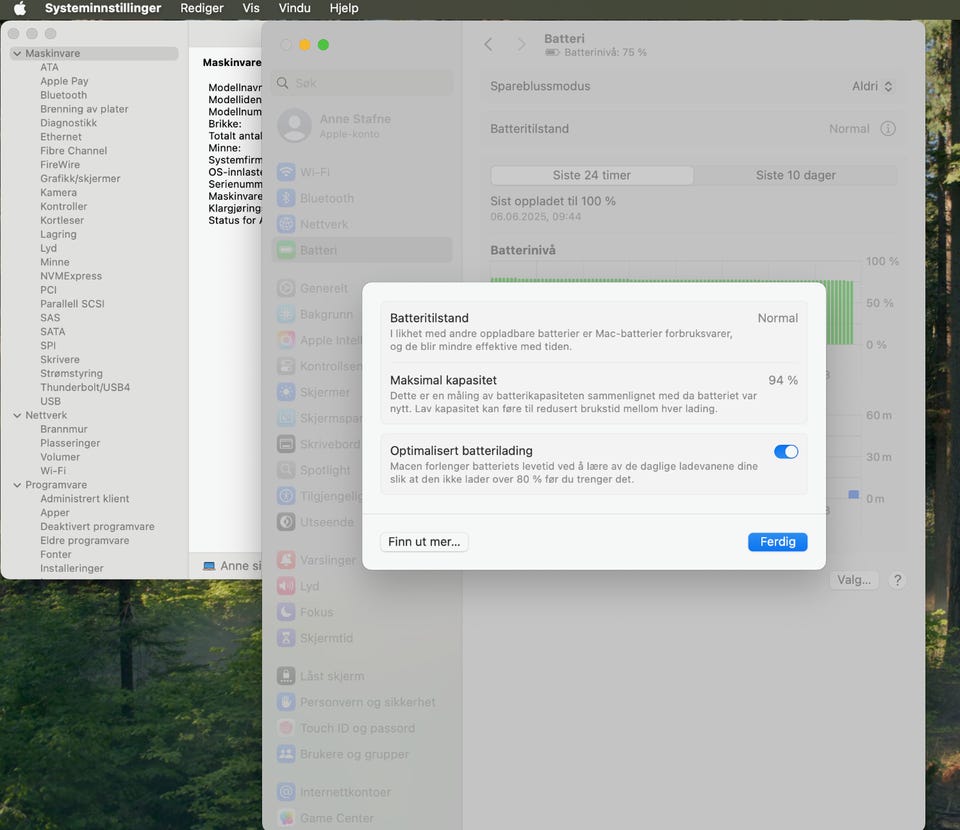Click the Fokus moon icon

pyautogui.click(x=287, y=612)
